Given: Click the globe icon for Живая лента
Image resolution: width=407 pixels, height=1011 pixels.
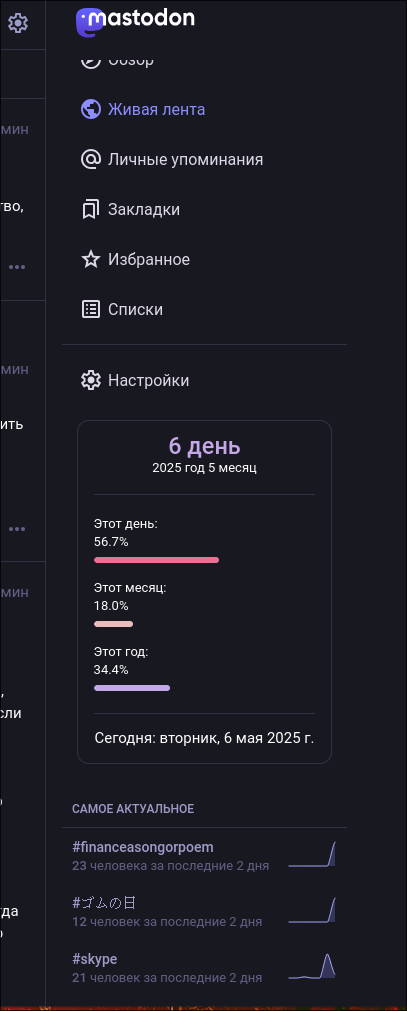Looking at the screenshot, I should [x=90, y=109].
